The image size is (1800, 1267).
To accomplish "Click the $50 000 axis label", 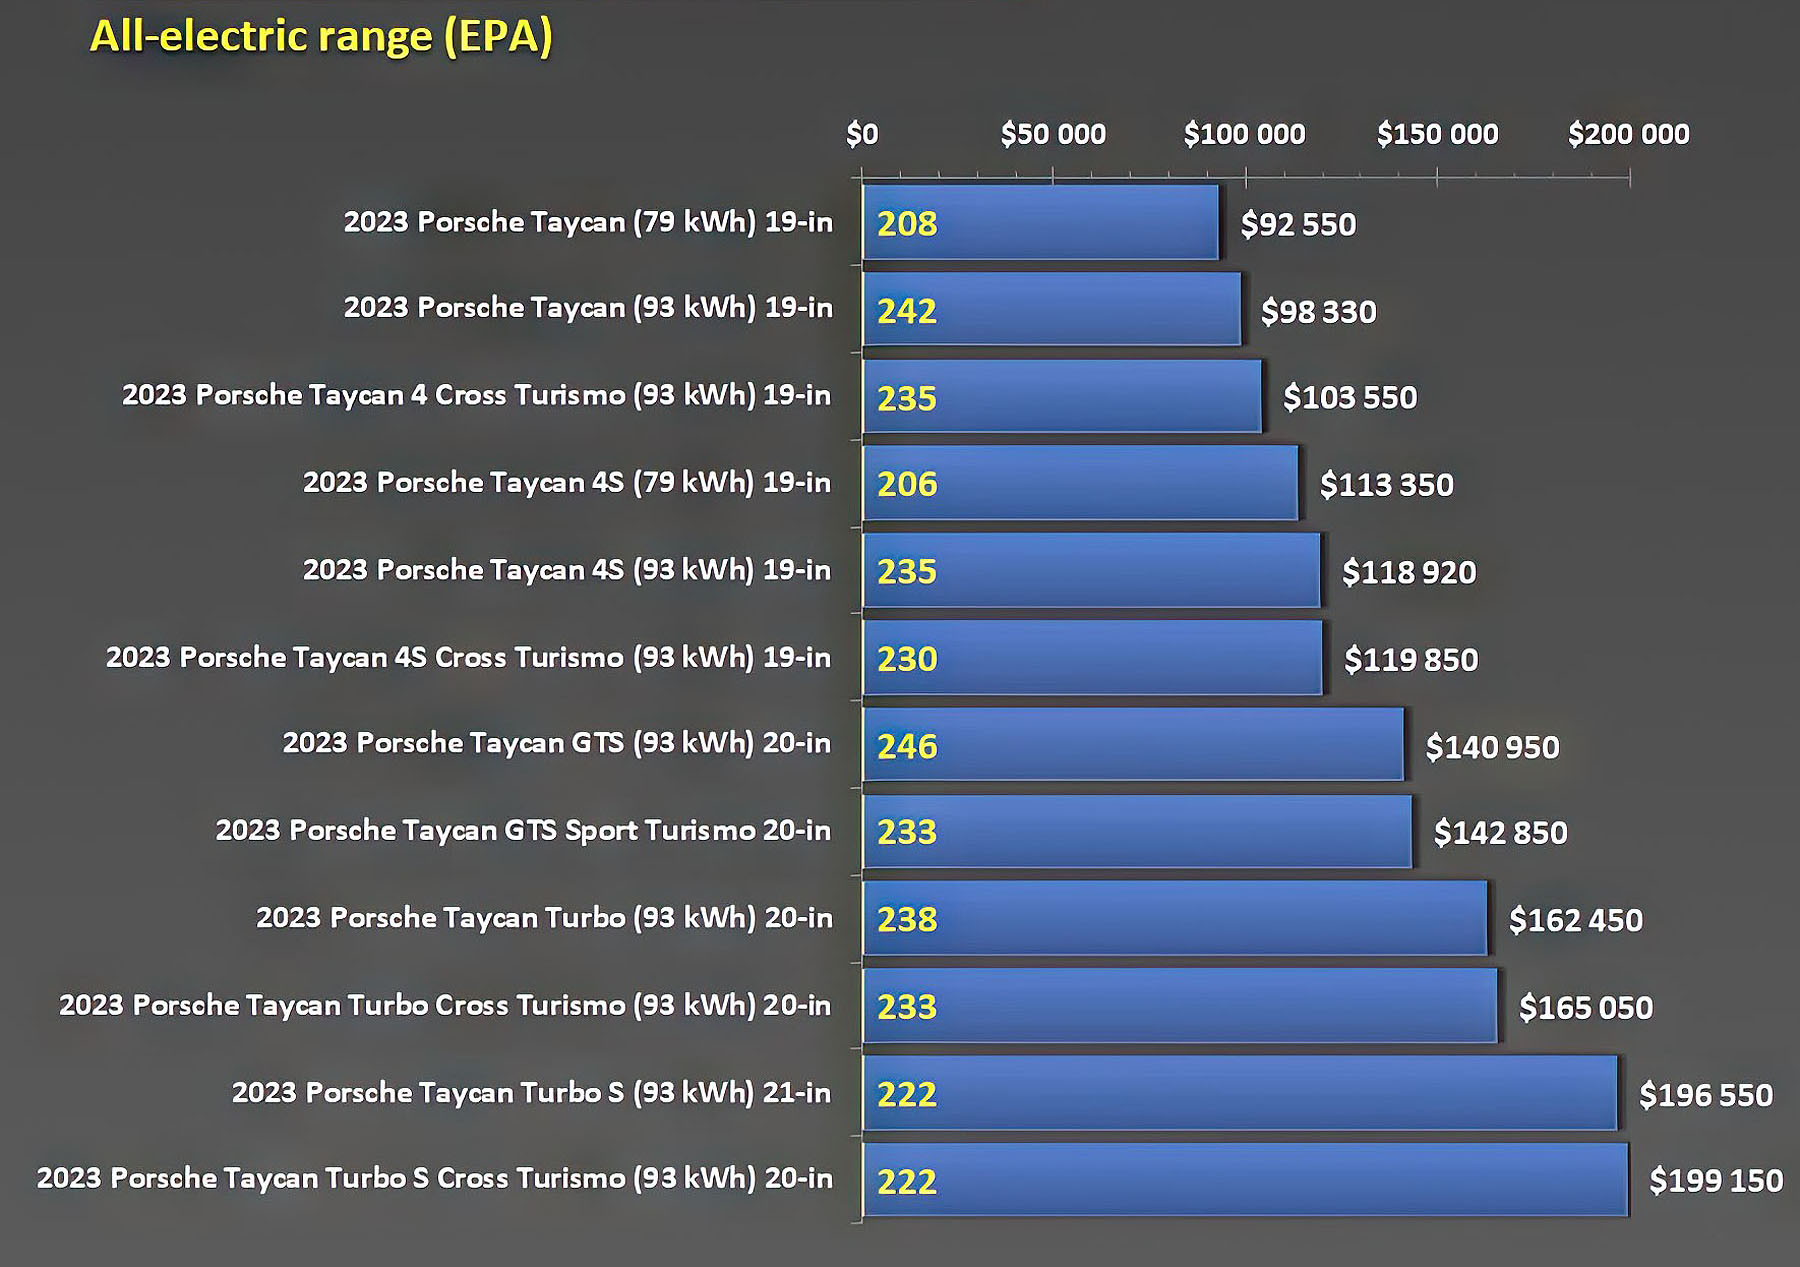I will click(1053, 134).
